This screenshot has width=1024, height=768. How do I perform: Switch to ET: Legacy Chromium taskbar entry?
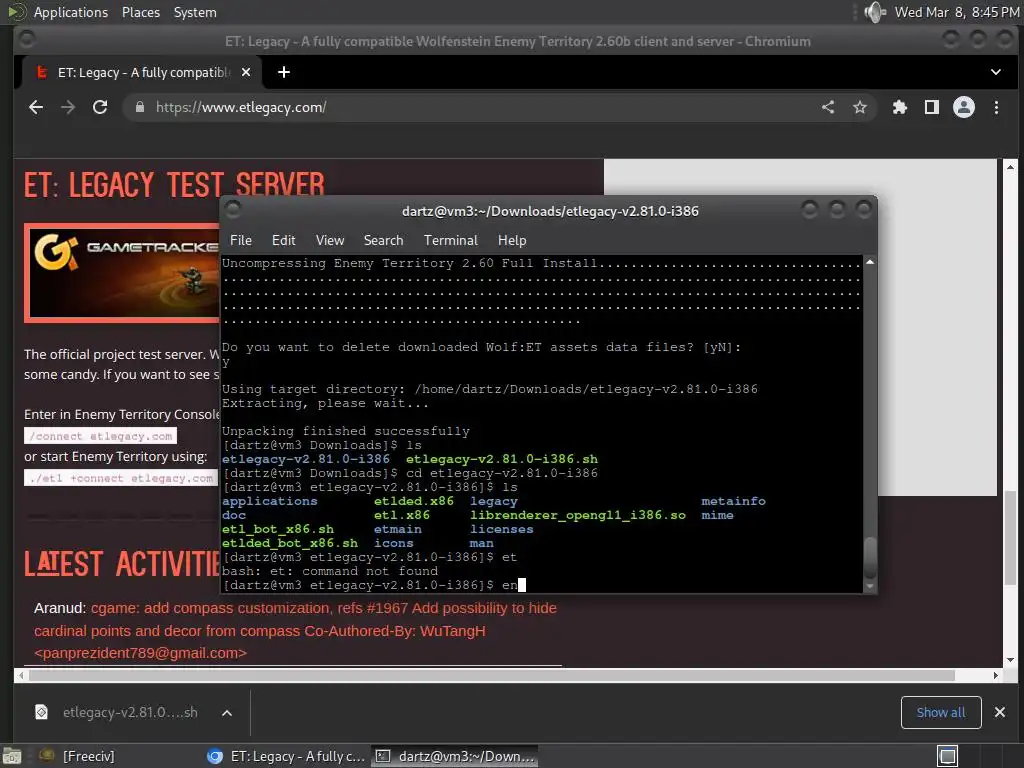click(x=286, y=756)
